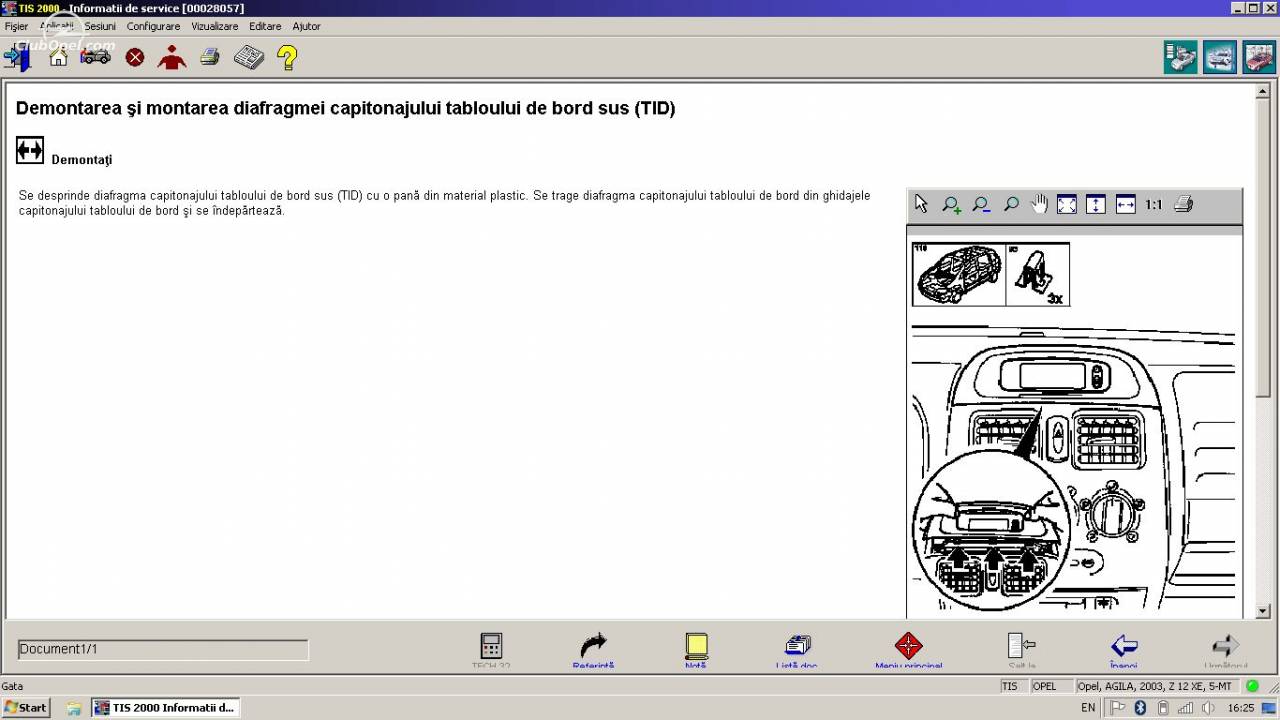The image size is (1280, 720).
Task: Open the Notă yellow note button
Action: (696, 650)
